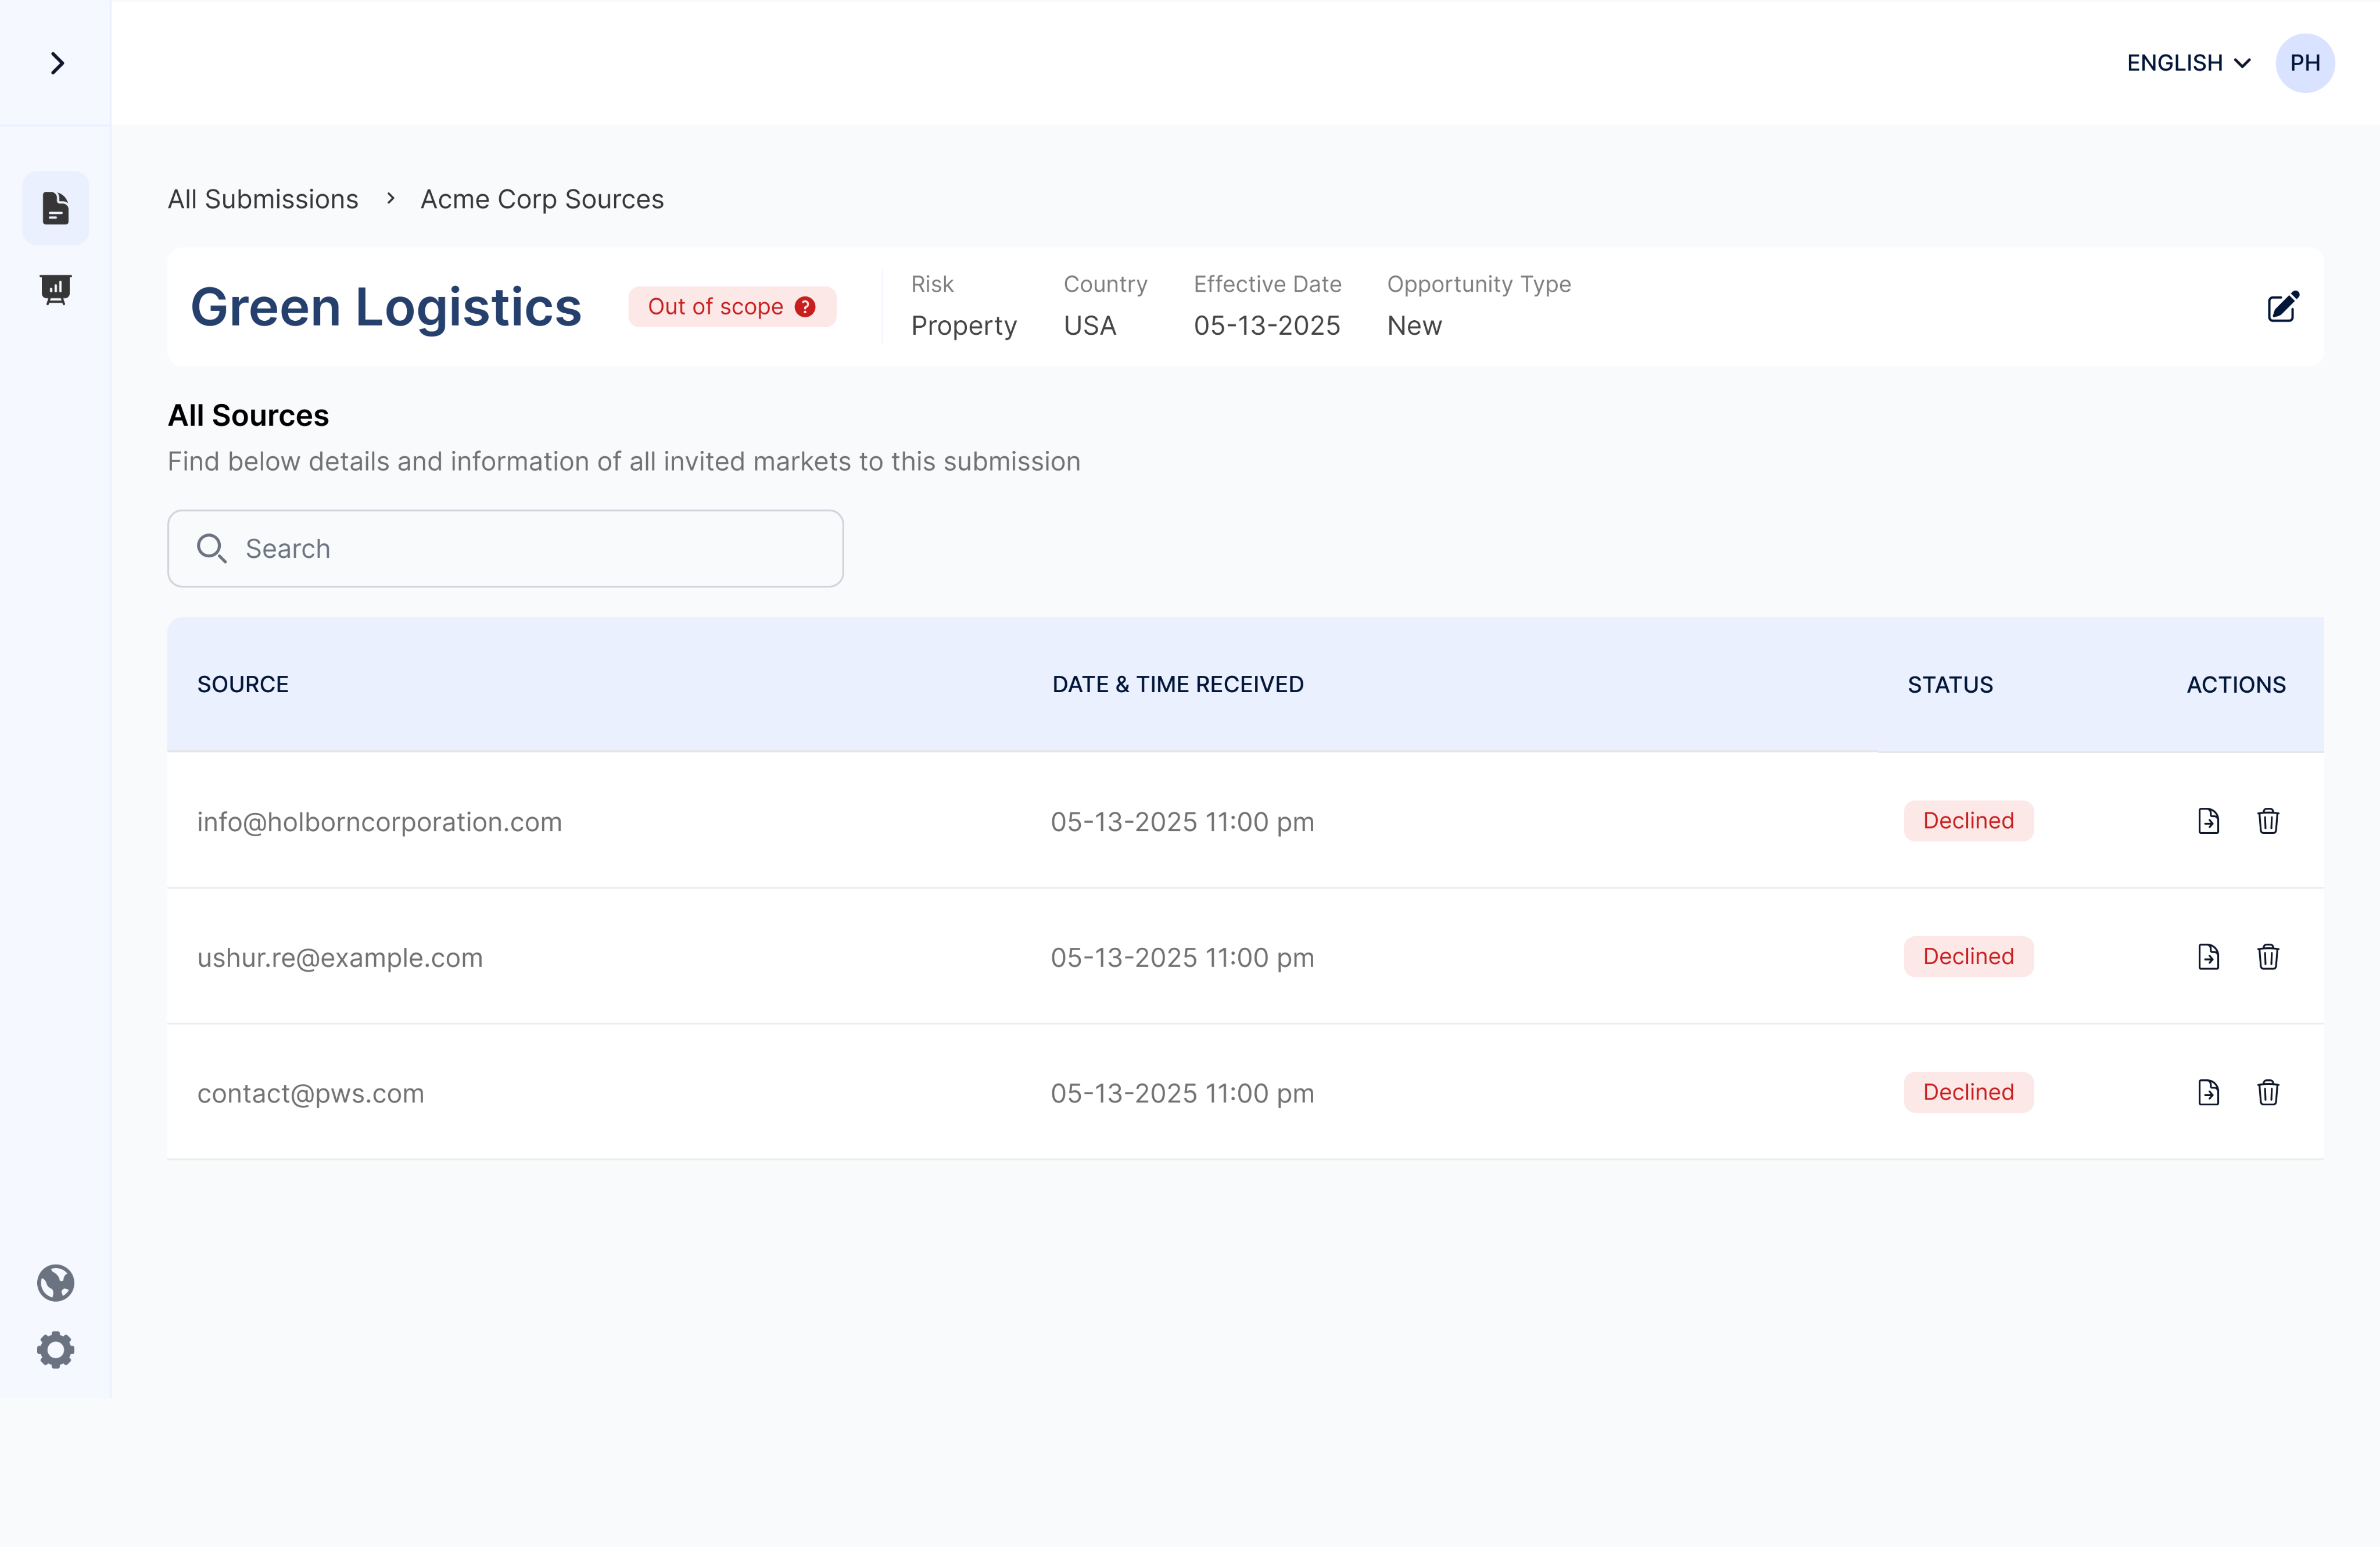Open document for contact@pws.com source

2208,1092
